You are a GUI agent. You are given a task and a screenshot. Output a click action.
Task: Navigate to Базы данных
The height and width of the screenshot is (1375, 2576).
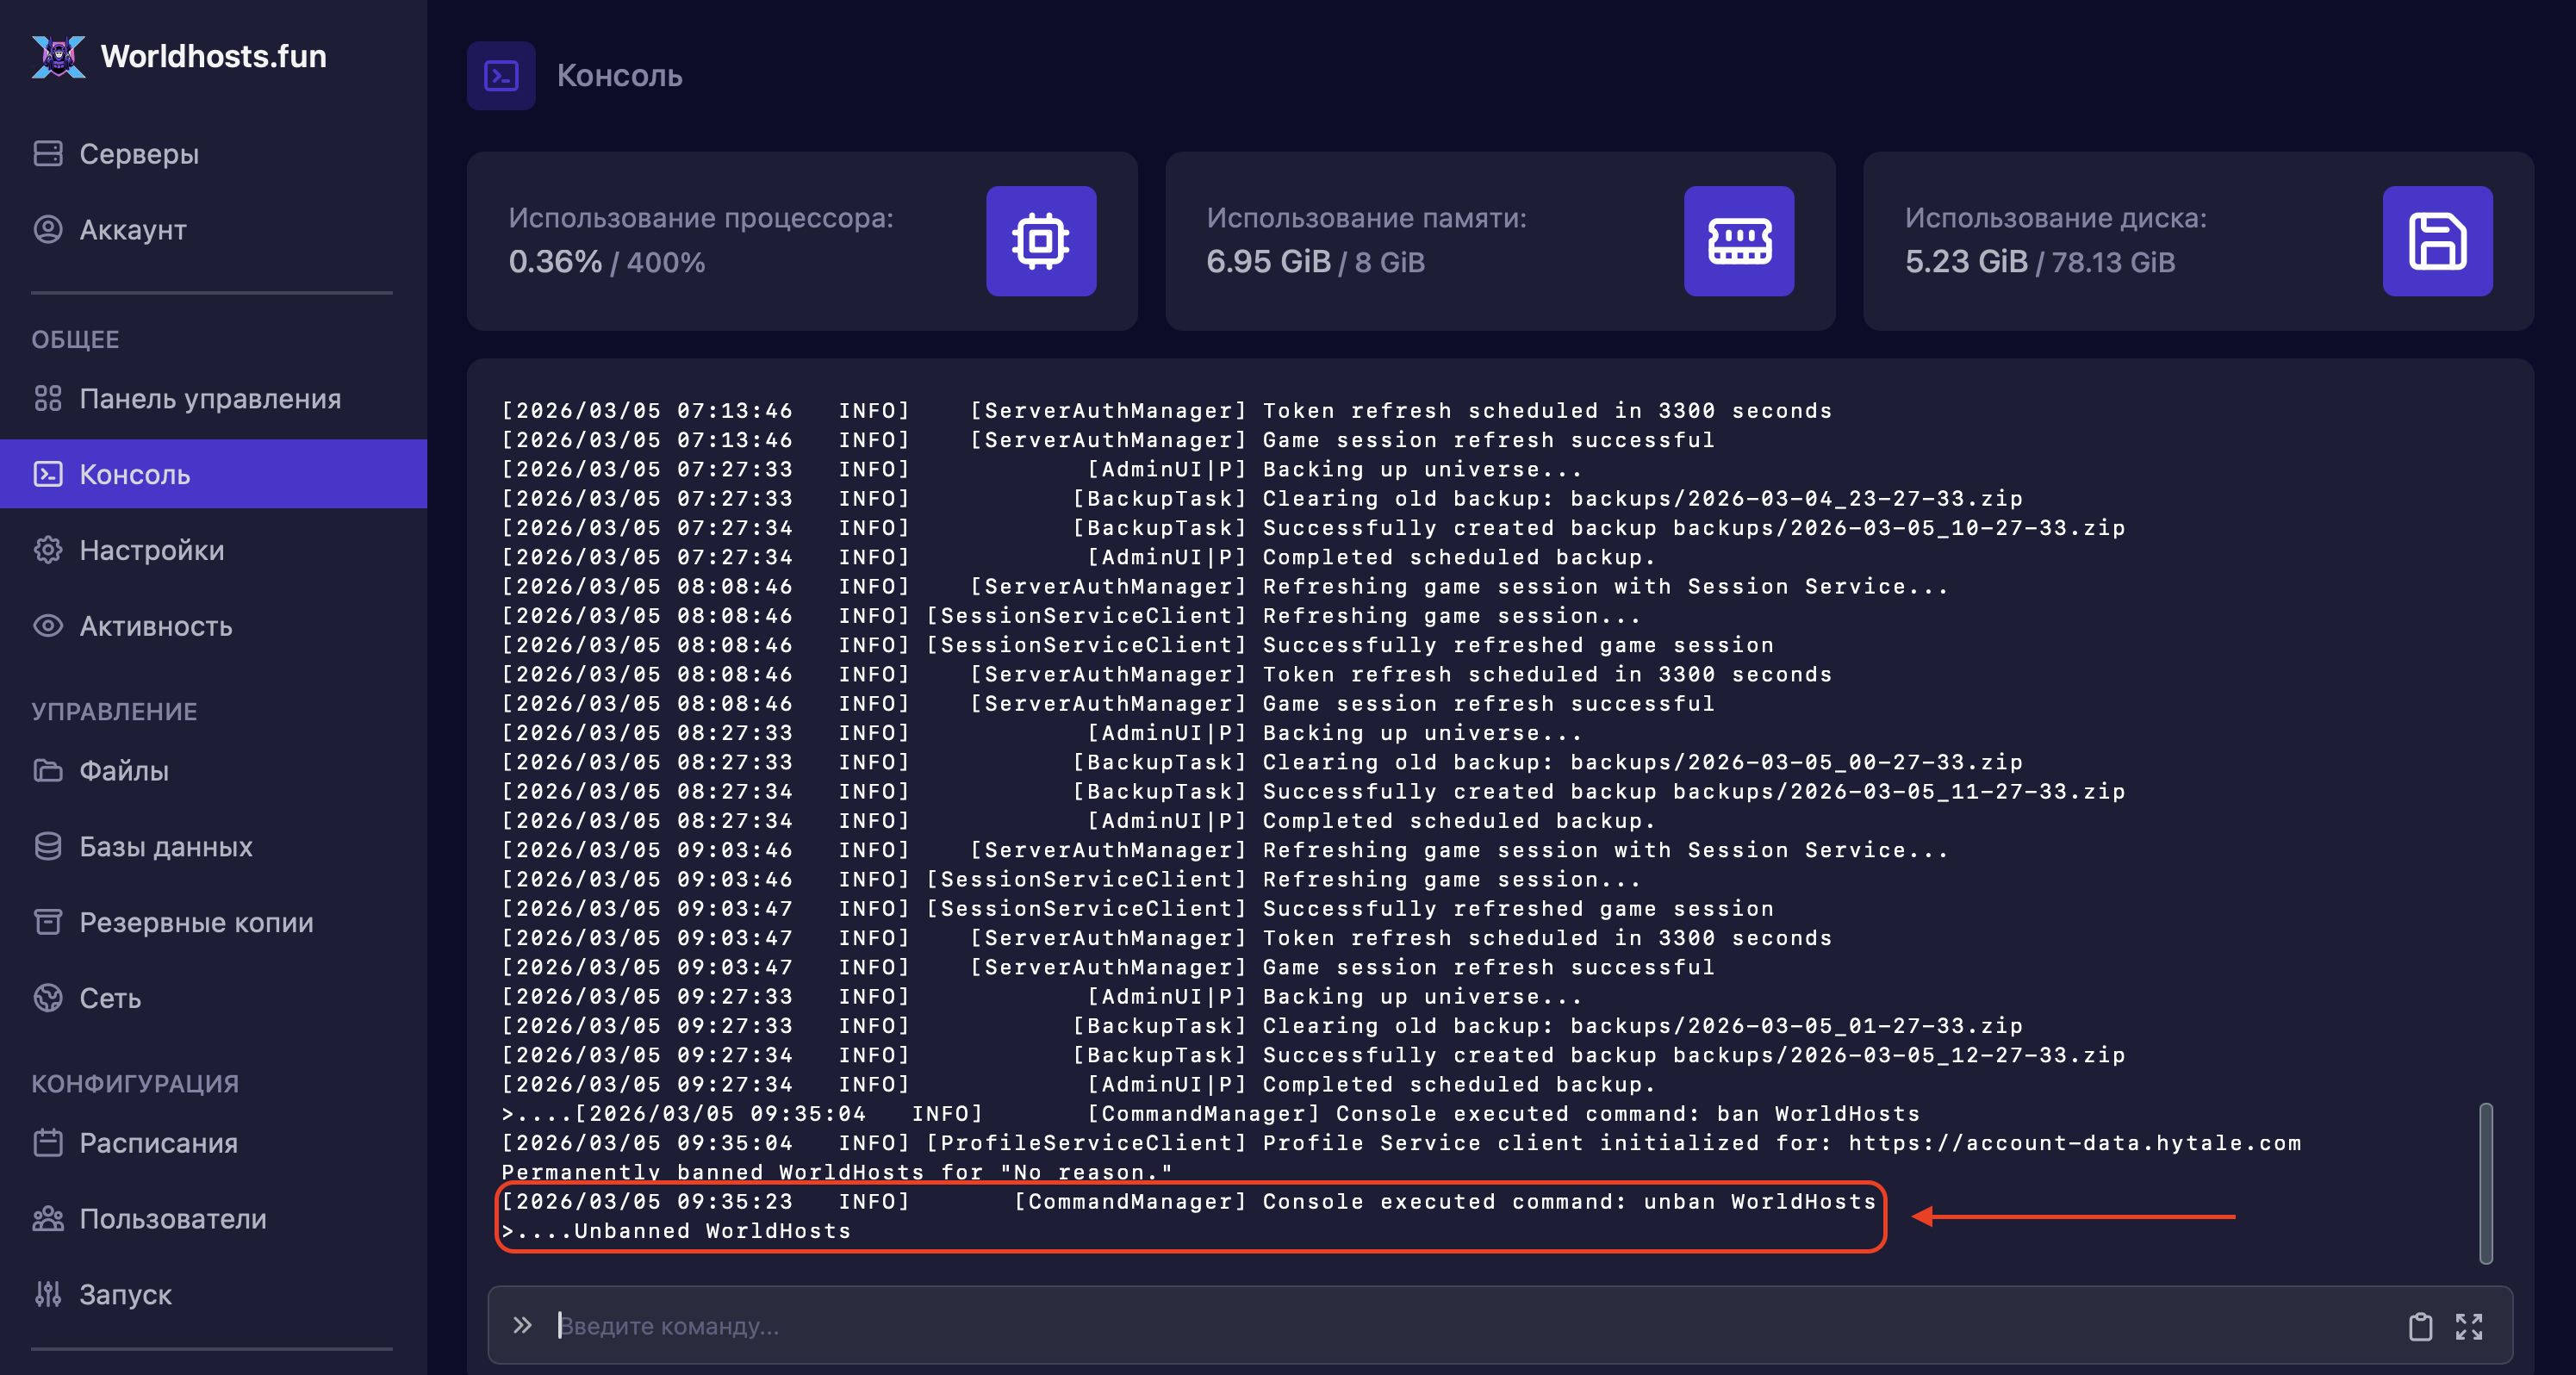pyautogui.click(x=165, y=846)
